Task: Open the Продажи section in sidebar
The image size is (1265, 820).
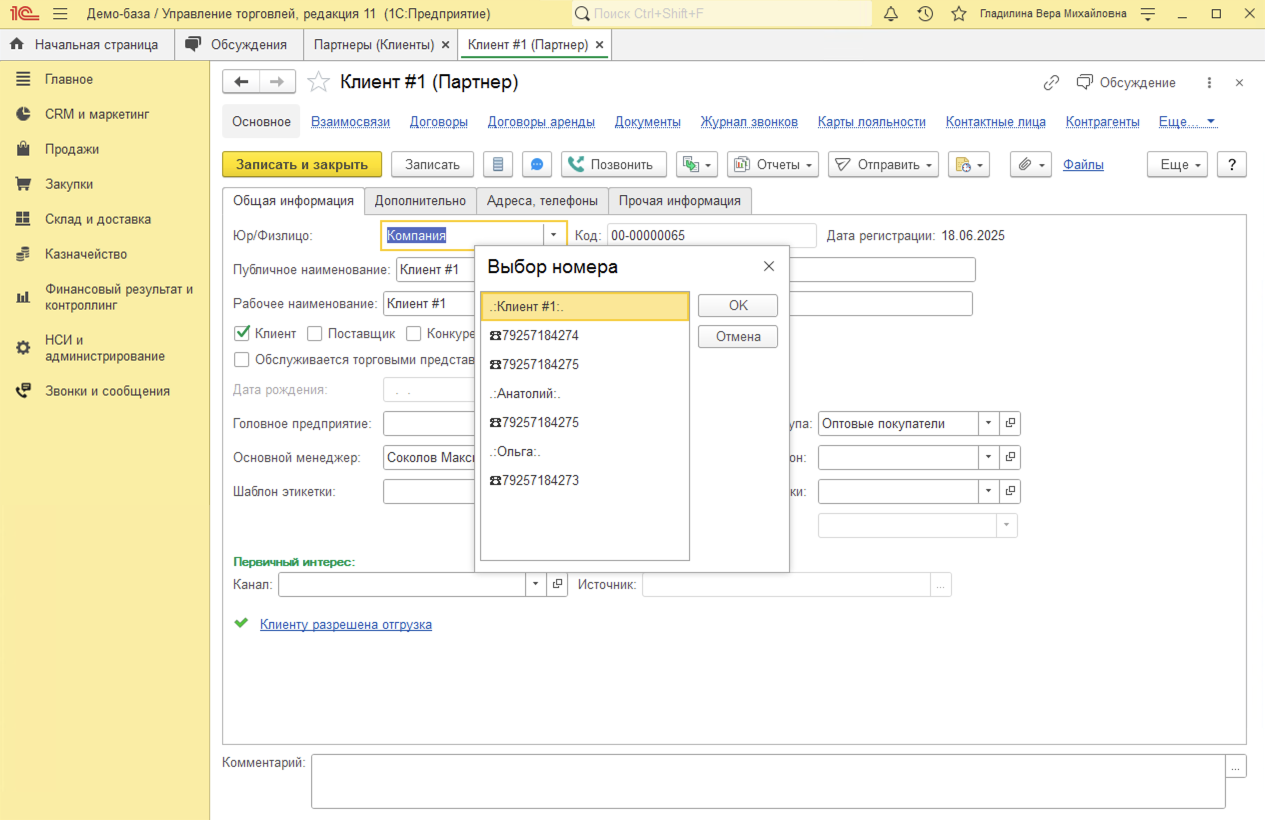Action: click(72, 149)
